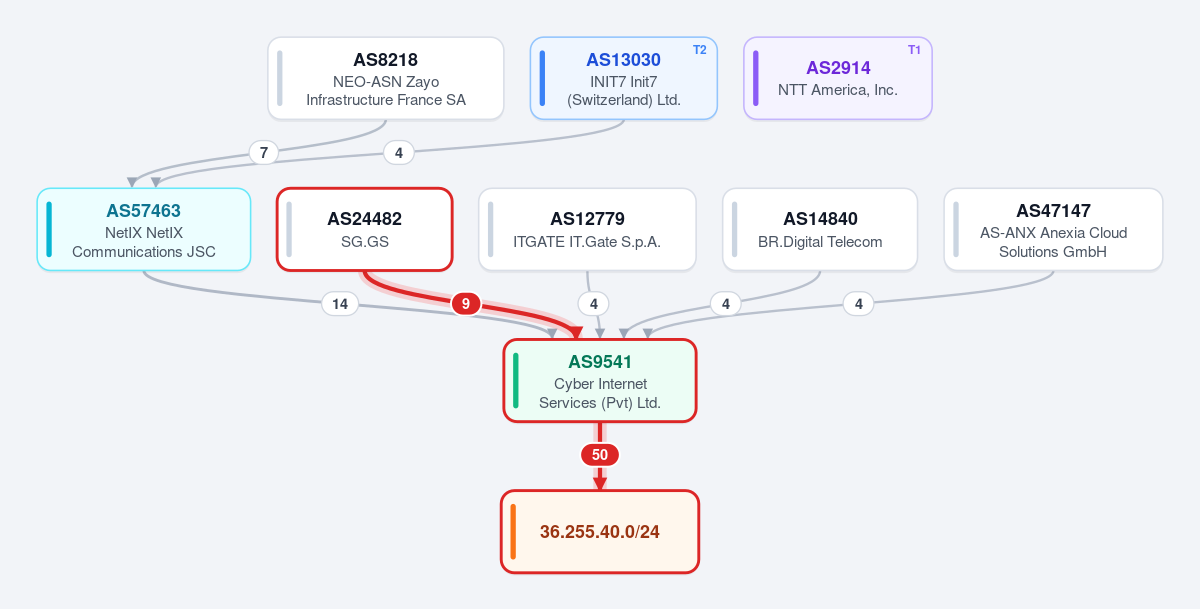1200x609 pixels.
Task: Click the badge 4 below AS12779
Action: [594, 304]
